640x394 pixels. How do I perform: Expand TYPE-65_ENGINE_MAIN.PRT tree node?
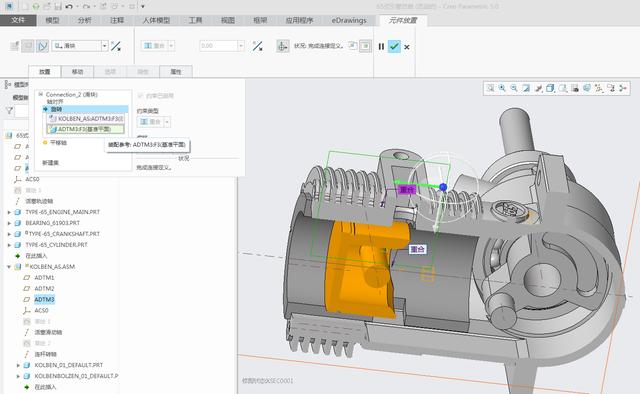tap(9, 212)
